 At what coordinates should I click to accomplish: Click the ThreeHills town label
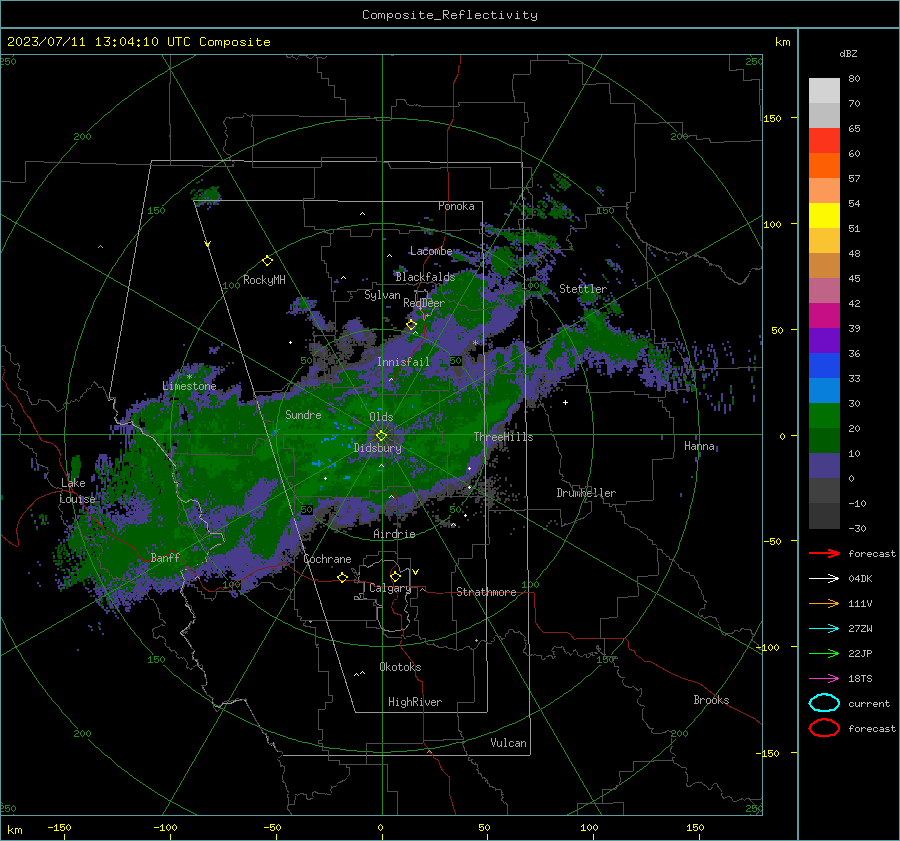point(503,437)
